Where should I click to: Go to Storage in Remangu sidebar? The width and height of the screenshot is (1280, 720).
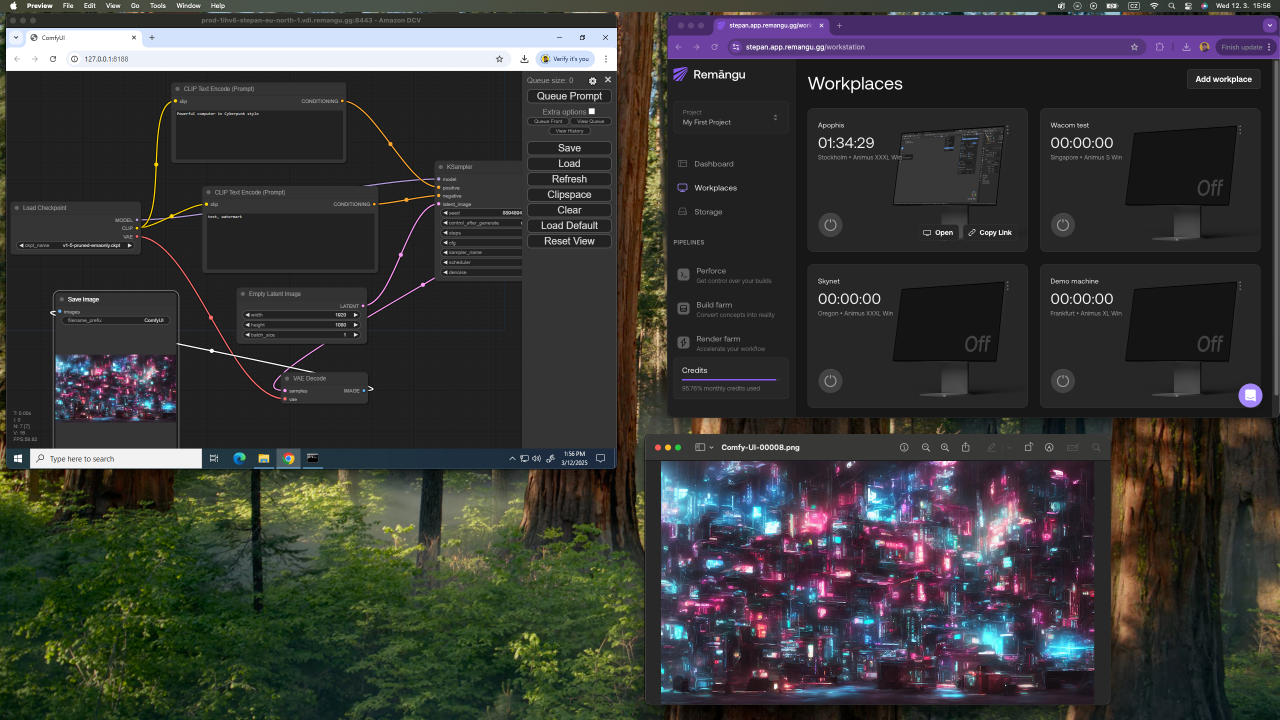pos(708,212)
